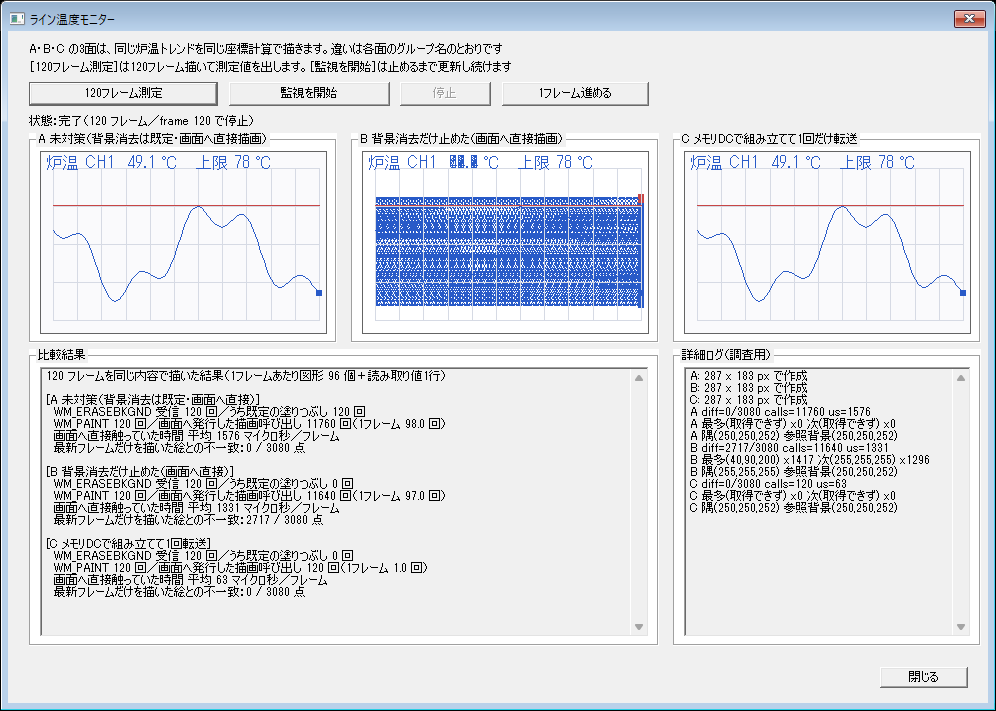Click log line 'C diff=0/3080 calls=120 us=63'
996x711 pixels.
click(x=768, y=484)
